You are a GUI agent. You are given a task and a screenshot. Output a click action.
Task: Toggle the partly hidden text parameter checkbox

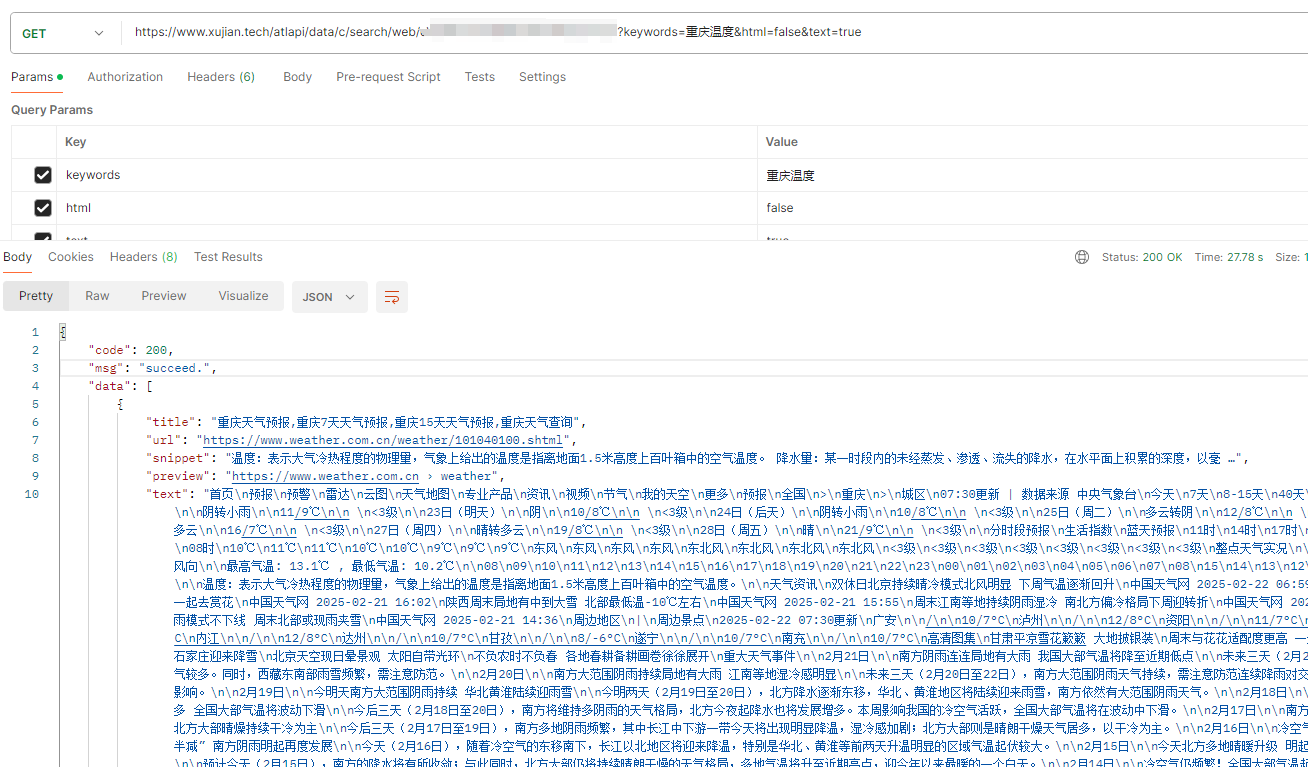(x=43, y=237)
